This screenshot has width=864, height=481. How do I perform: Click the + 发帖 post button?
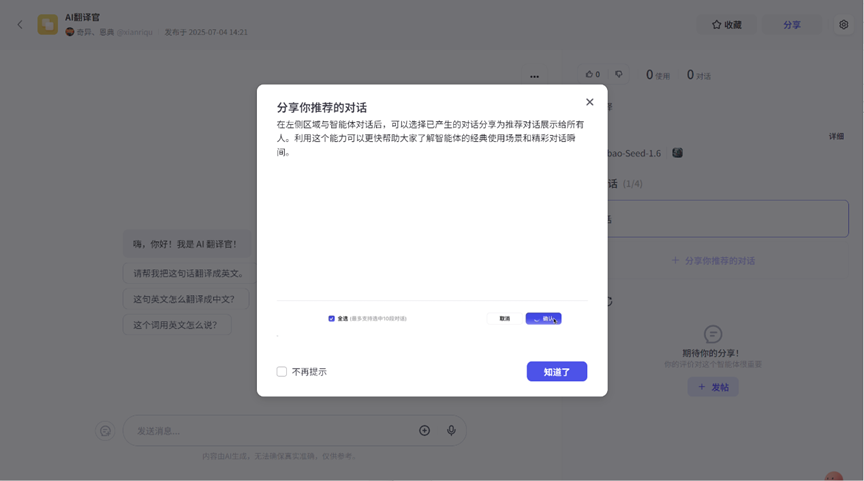coord(713,387)
